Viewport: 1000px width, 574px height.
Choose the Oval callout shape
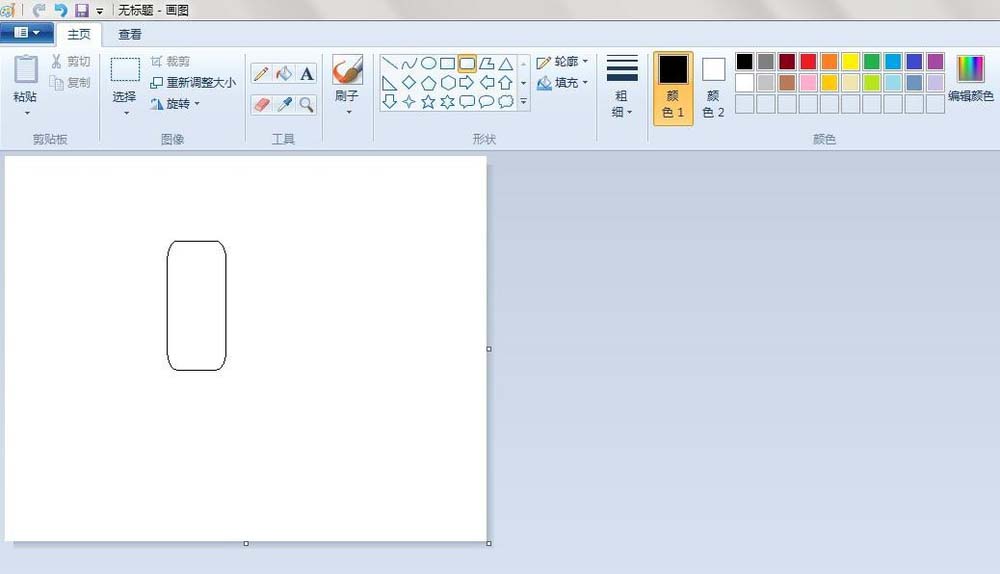(x=487, y=101)
